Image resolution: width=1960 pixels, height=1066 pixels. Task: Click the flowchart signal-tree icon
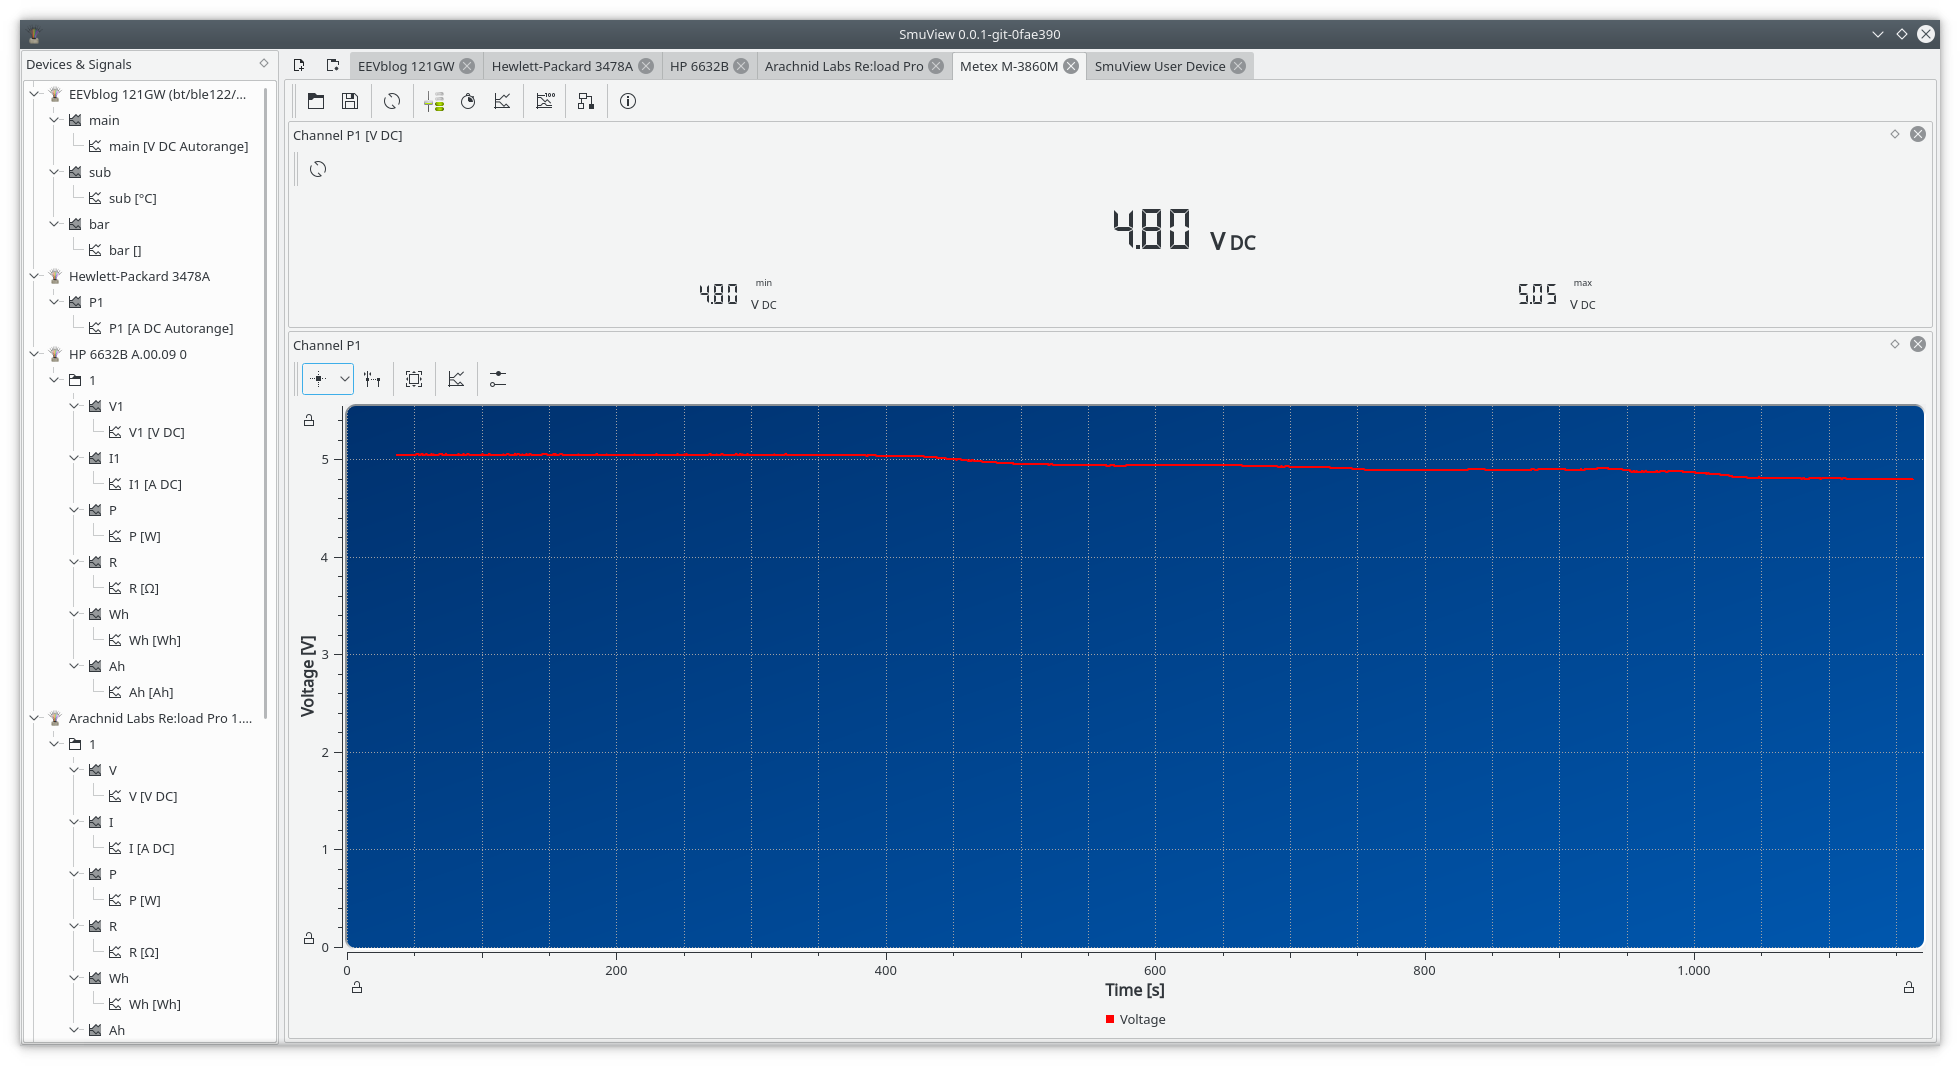tap(586, 101)
